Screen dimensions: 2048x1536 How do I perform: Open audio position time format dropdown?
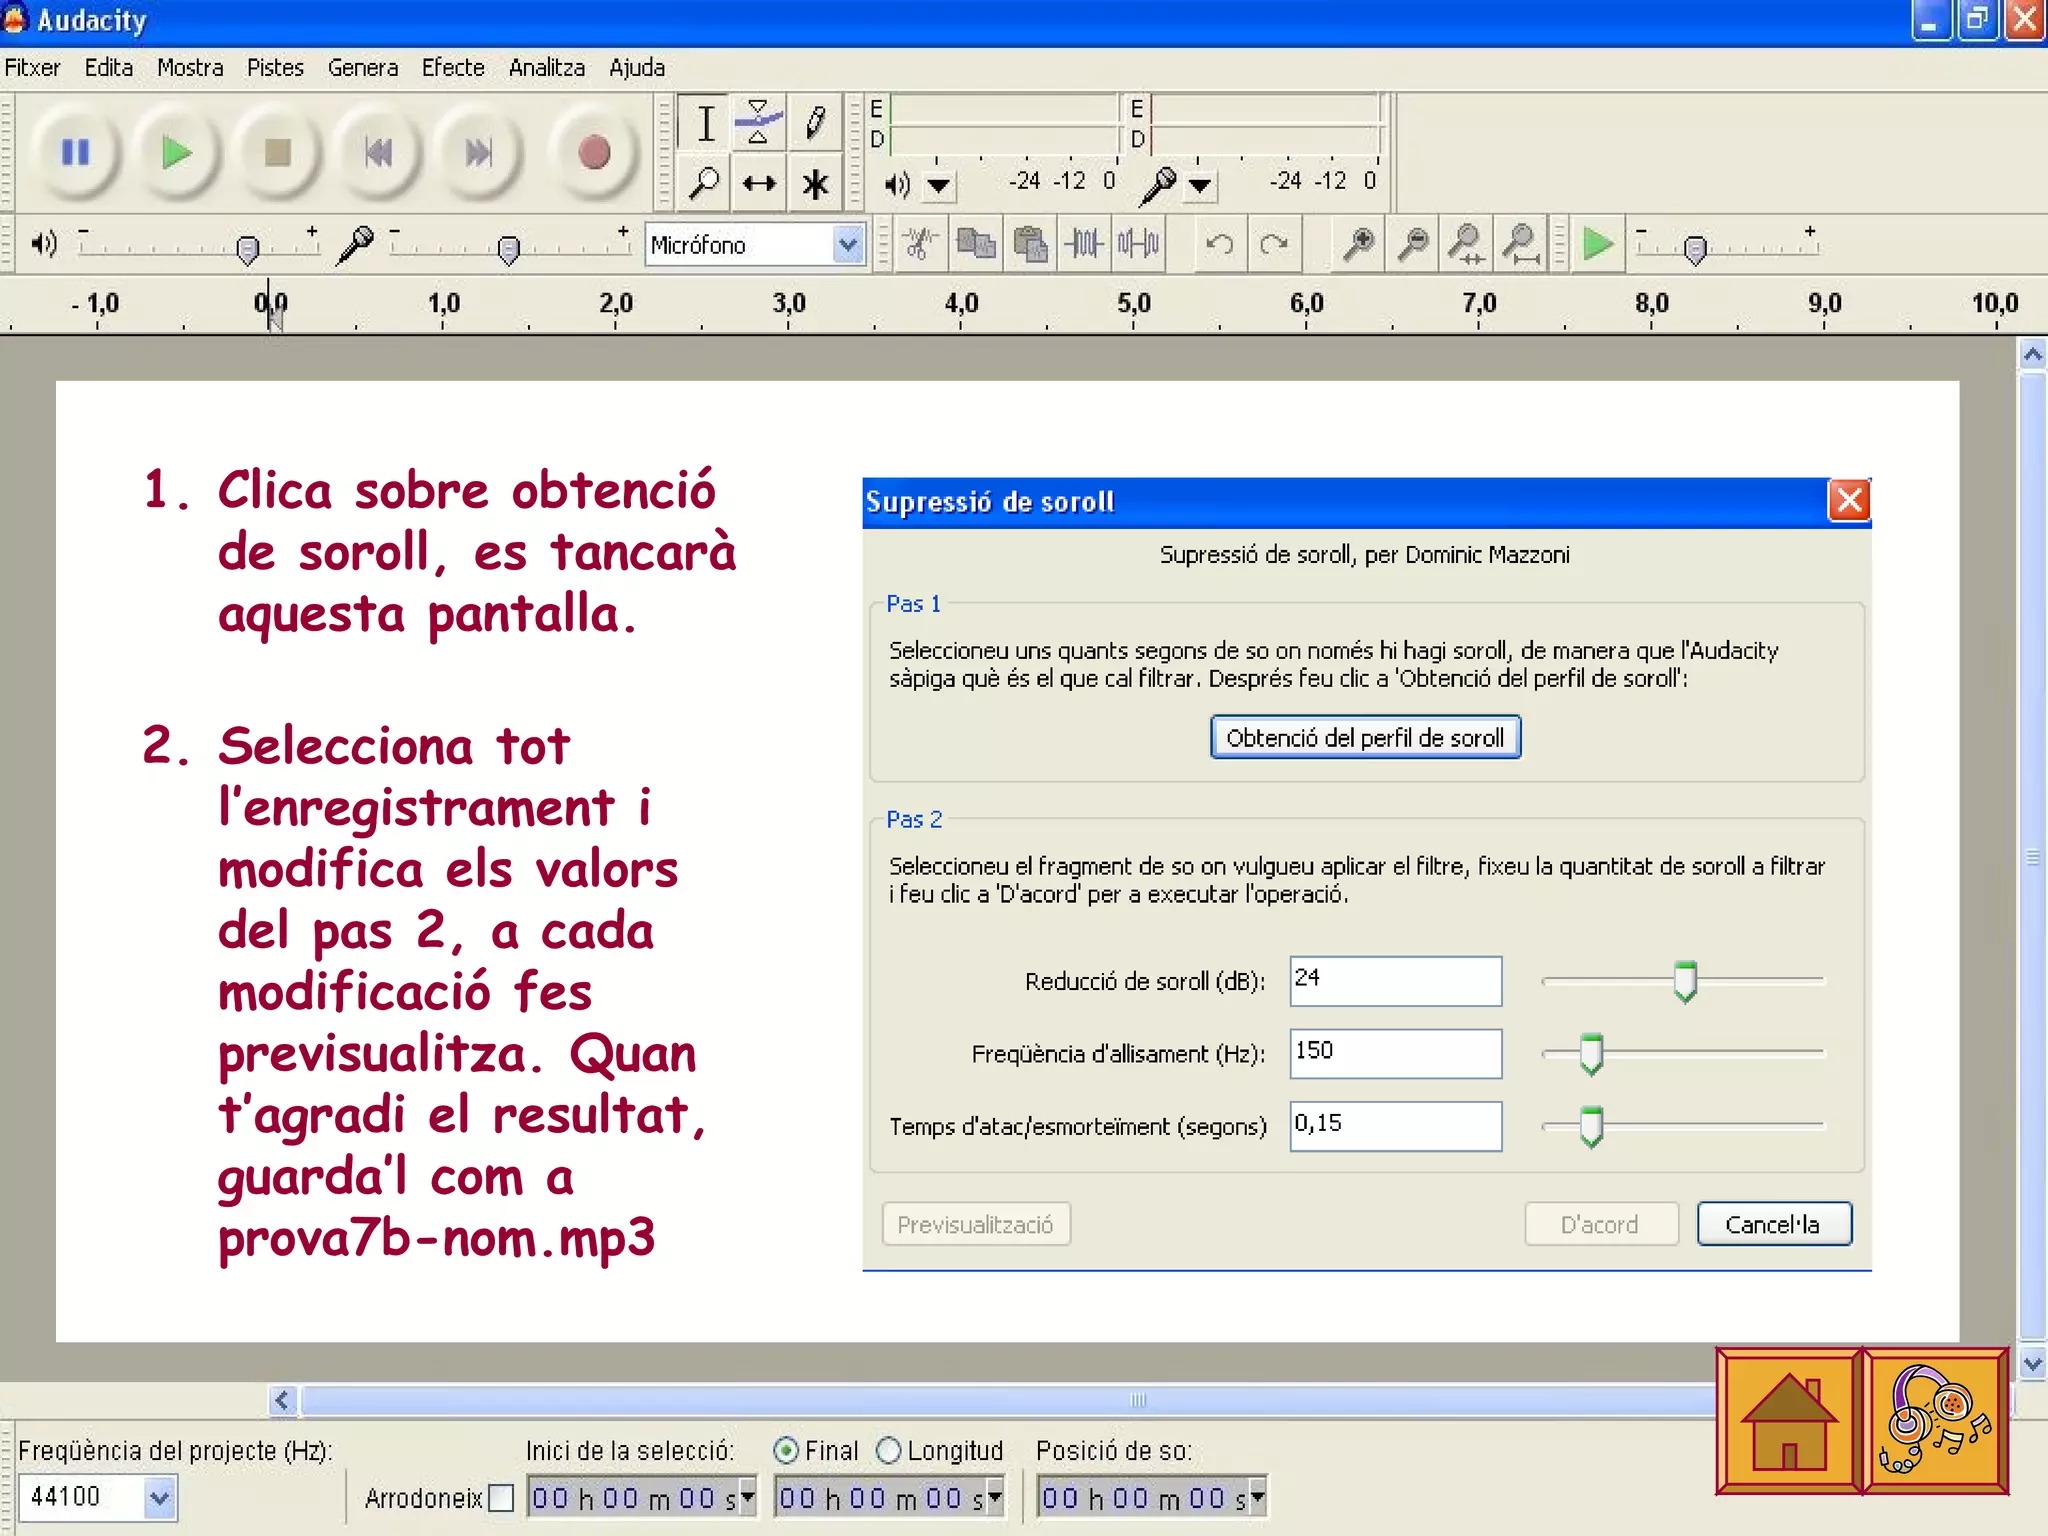click(x=1257, y=1497)
